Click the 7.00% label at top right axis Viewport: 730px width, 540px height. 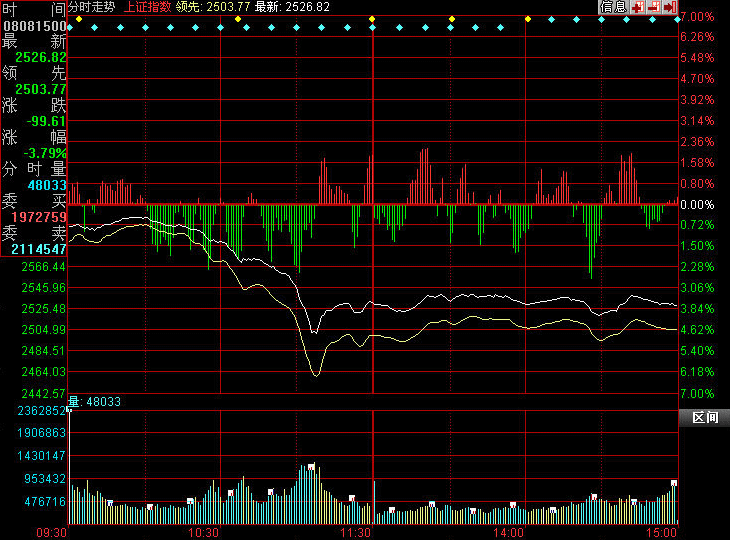pyautogui.click(x=697, y=17)
